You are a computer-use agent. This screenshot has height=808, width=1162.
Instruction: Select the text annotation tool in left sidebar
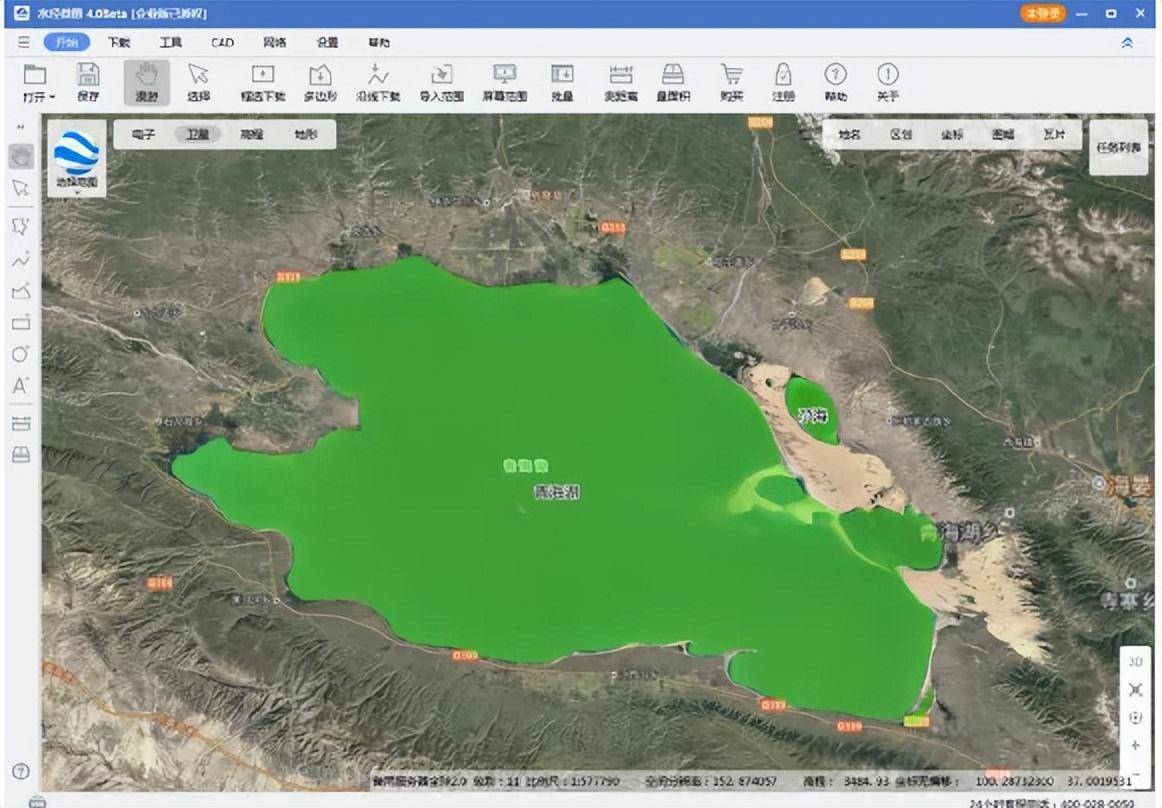coord(20,385)
